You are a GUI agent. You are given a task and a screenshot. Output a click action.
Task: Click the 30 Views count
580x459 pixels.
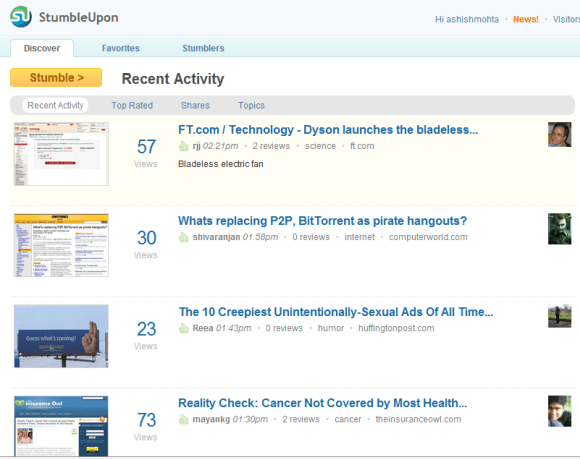click(x=146, y=244)
